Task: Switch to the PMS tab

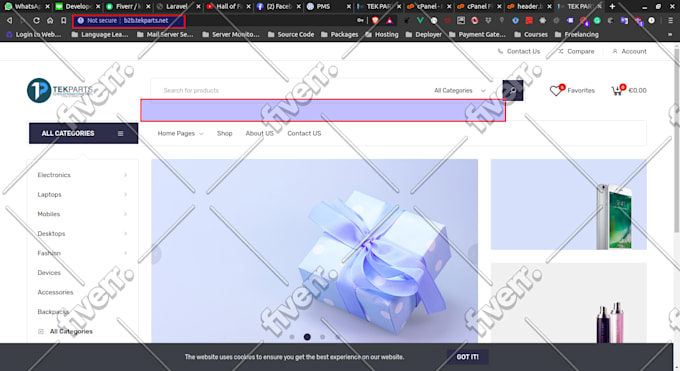Action: (328, 7)
